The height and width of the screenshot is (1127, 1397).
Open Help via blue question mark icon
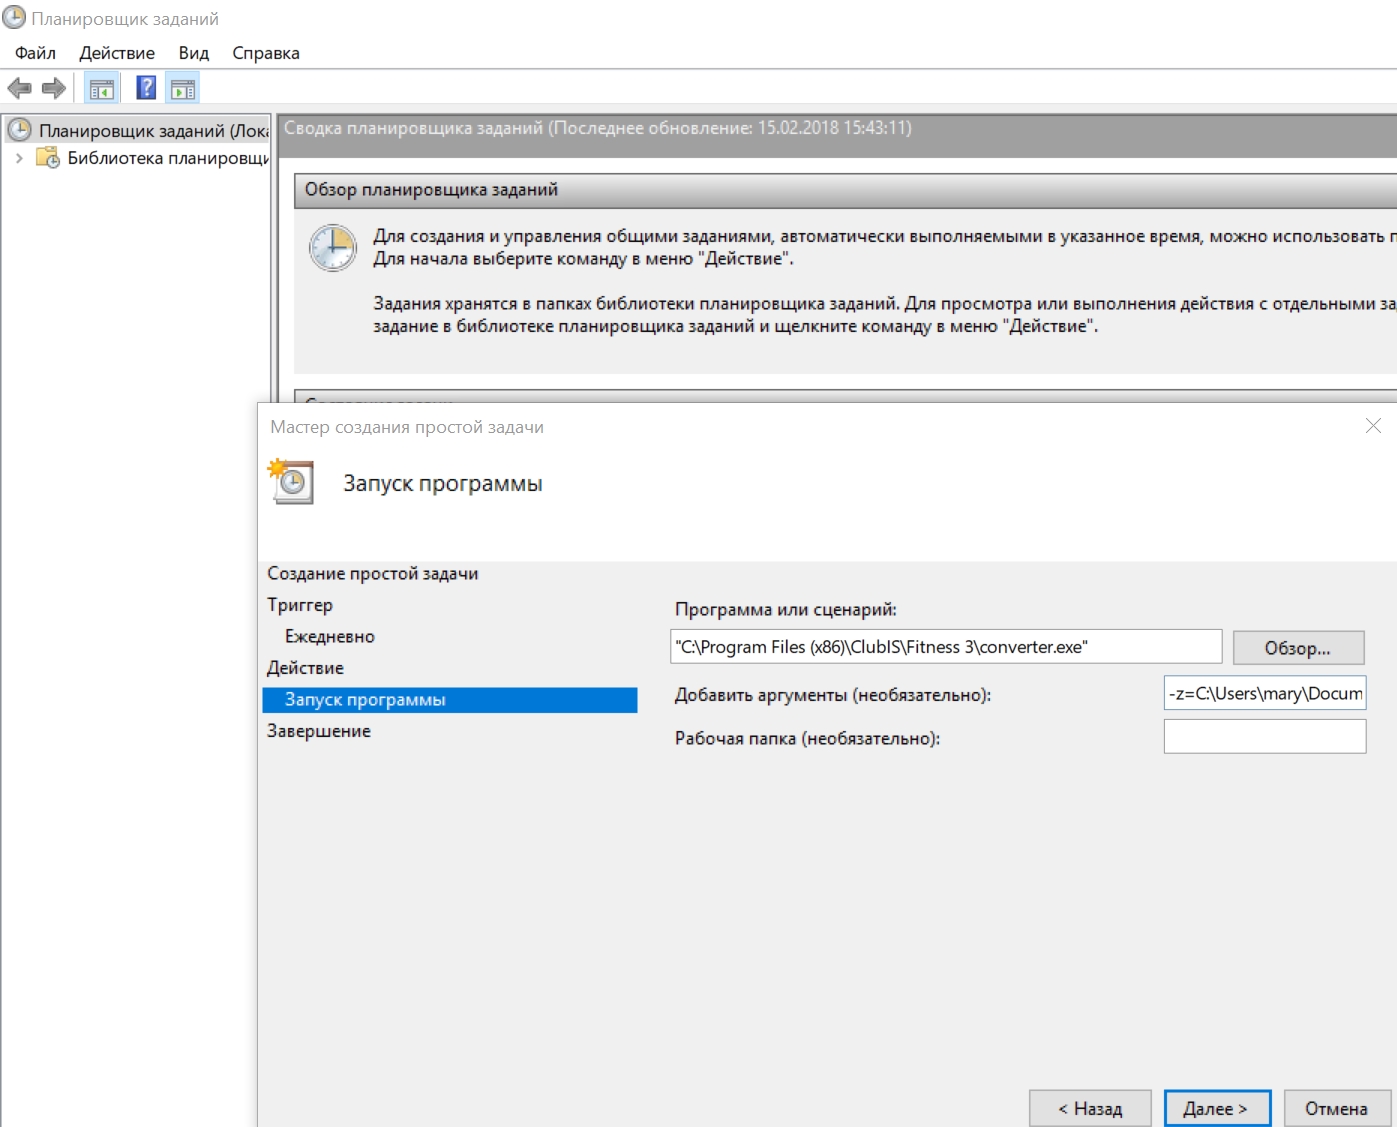tap(146, 88)
